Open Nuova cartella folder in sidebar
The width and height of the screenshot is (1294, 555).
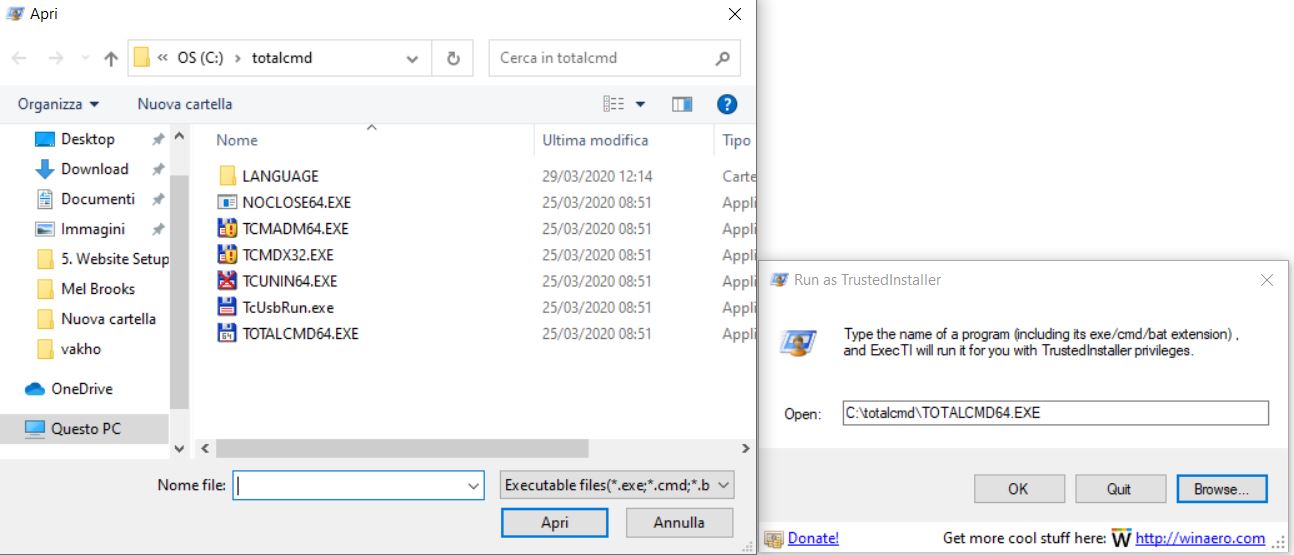[x=108, y=319]
